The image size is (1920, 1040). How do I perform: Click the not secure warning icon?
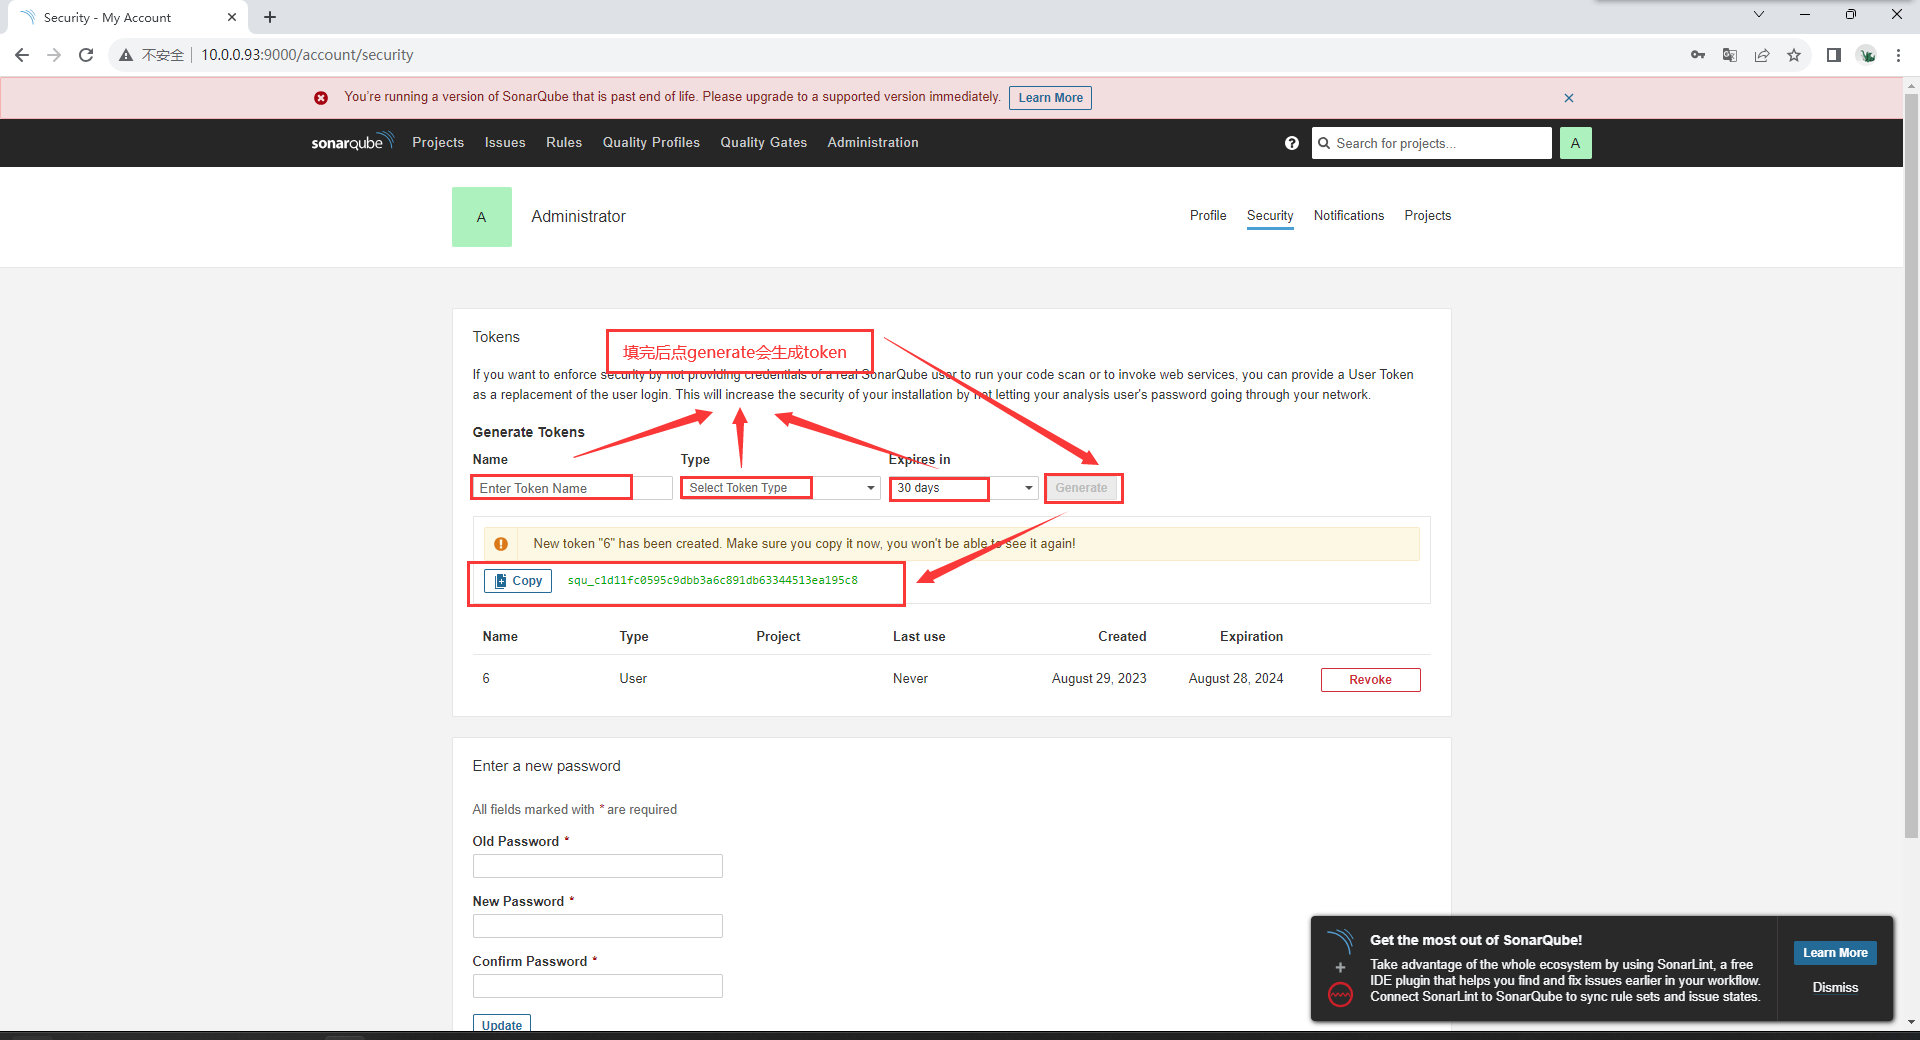(x=126, y=55)
